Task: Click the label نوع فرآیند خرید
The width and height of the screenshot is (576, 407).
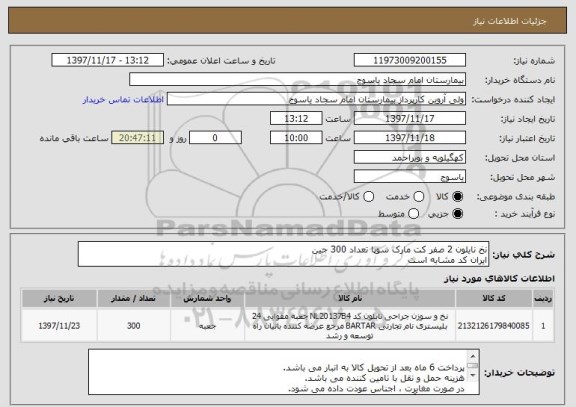Action: click(x=525, y=214)
